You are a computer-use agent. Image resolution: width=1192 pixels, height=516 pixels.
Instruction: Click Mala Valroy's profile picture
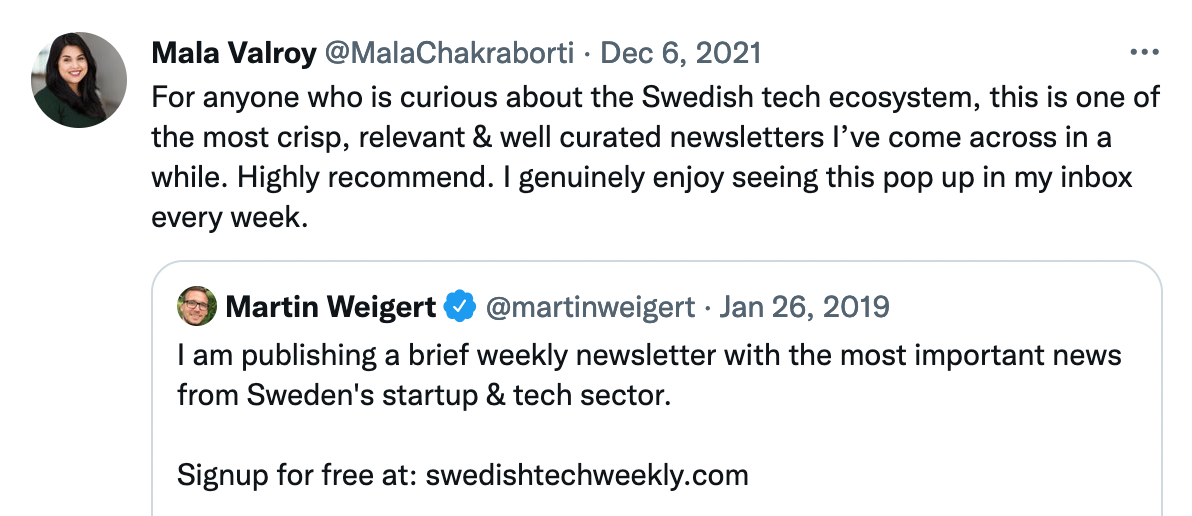79,80
